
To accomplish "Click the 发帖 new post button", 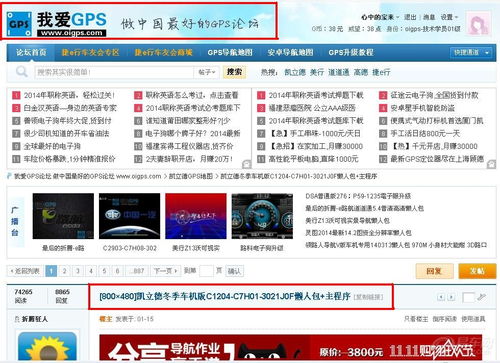I will point(477,271).
